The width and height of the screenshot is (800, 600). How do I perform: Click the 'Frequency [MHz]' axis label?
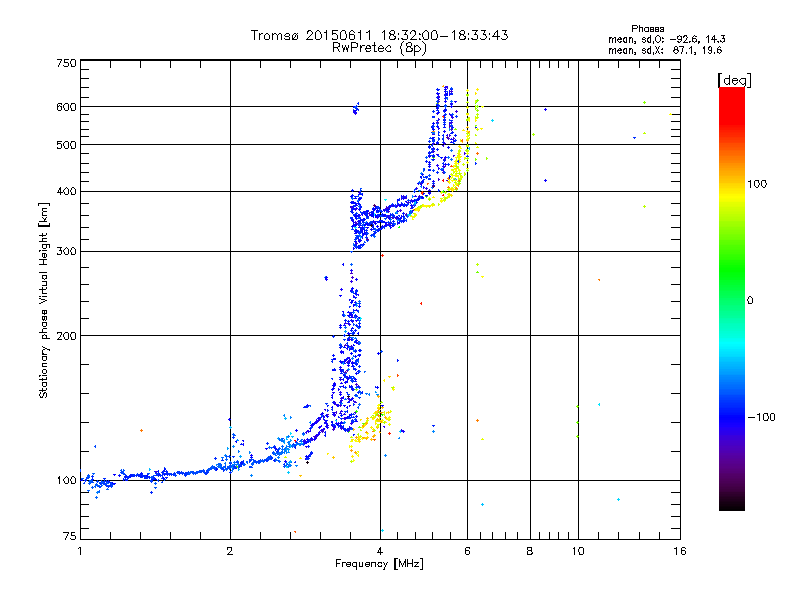(379, 564)
